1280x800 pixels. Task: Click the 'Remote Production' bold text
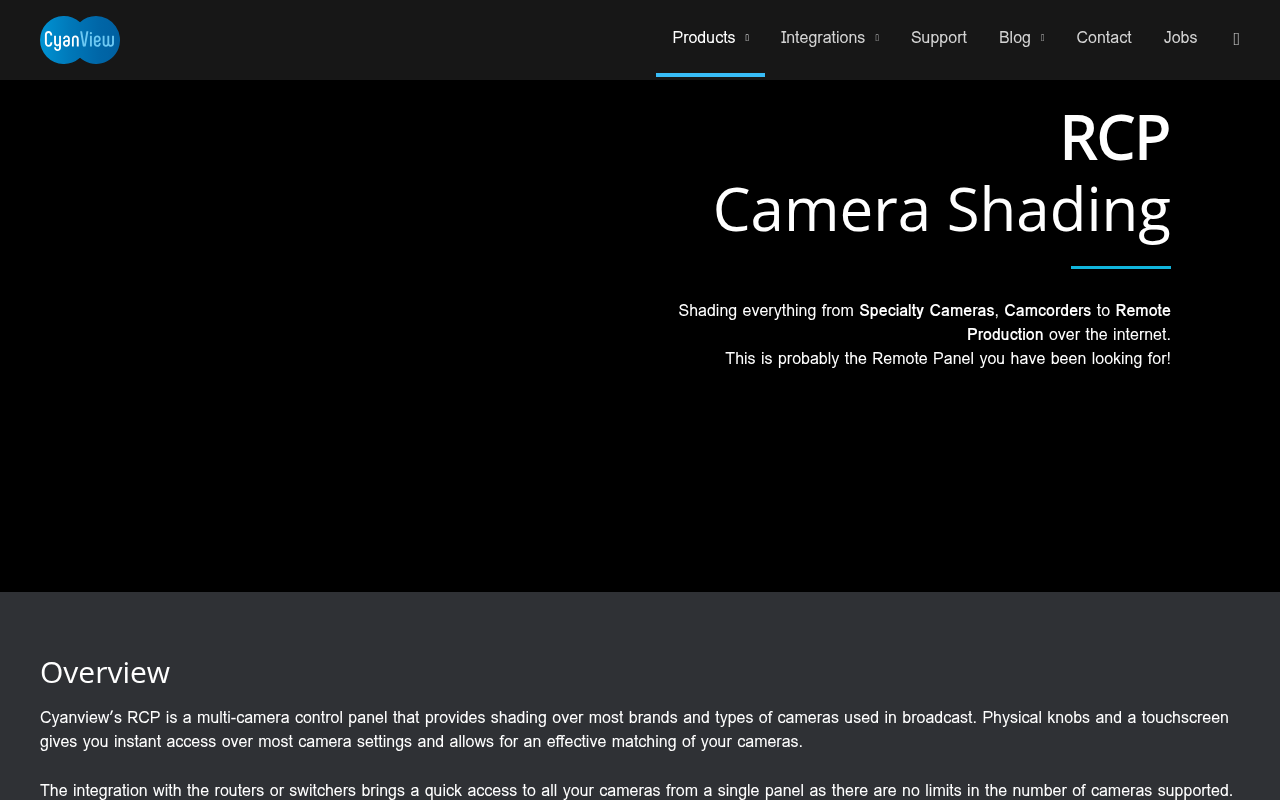click(1069, 322)
